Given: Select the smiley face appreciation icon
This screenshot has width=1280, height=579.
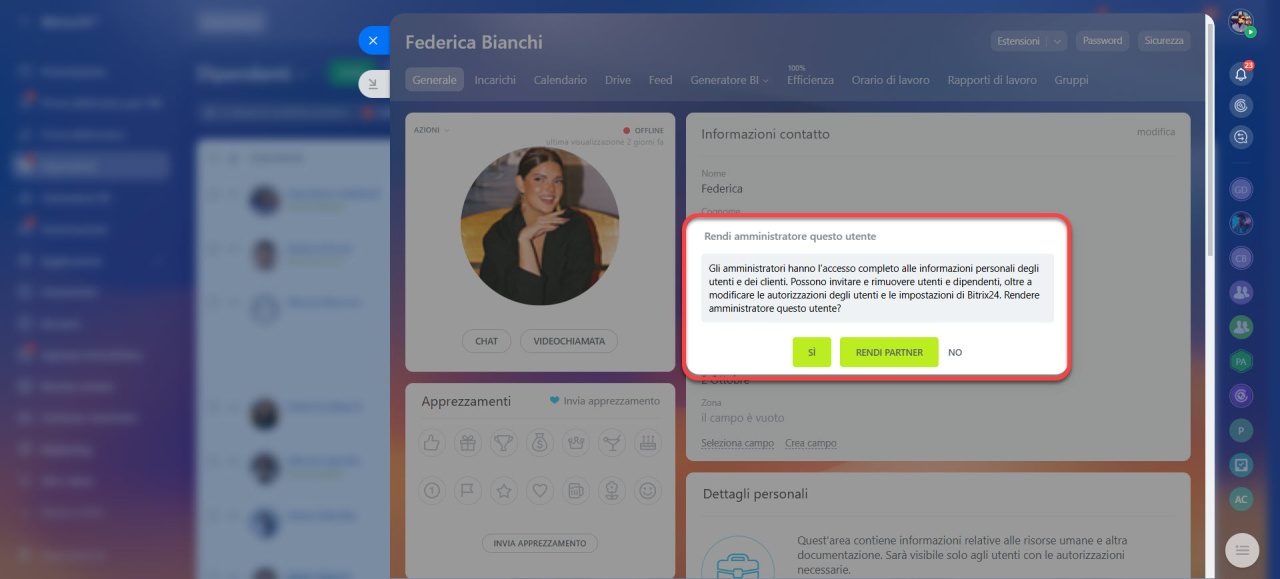Looking at the screenshot, I should click(648, 490).
